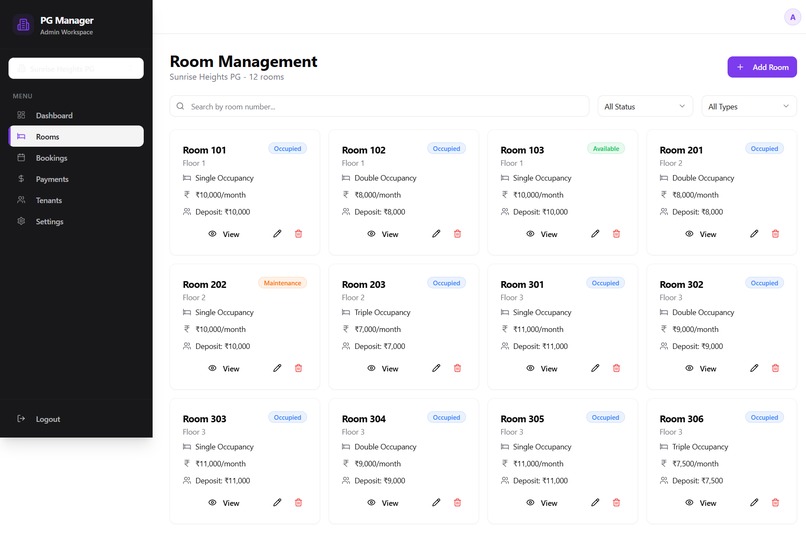This screenshot has height=541, width=806.
Task: View details of Room 203
Action: click(382, 368)
